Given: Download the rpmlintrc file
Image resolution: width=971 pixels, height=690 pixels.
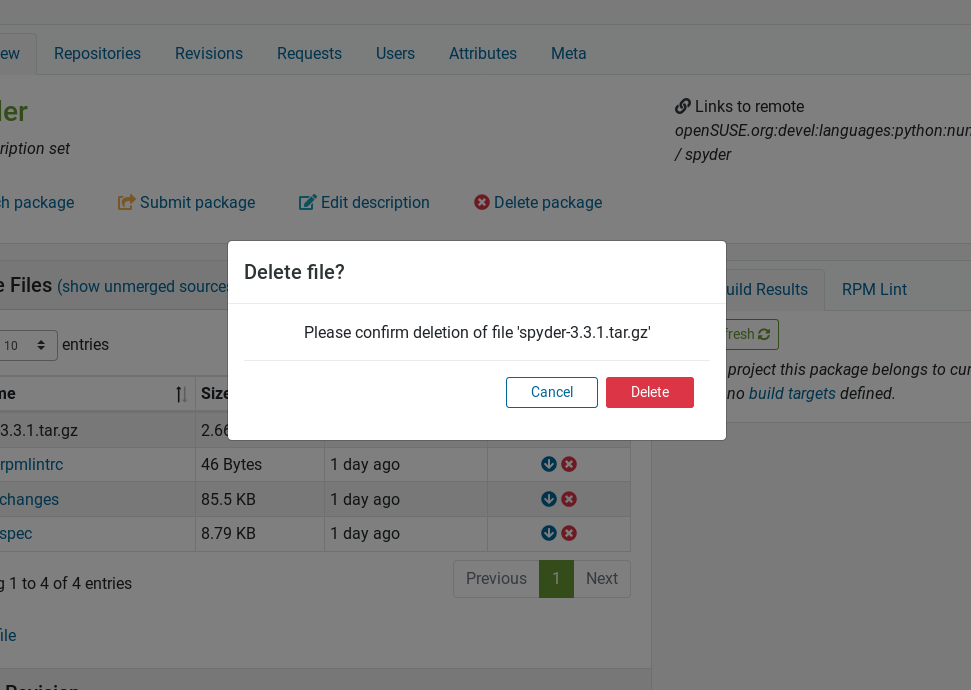Looking at the screenshot, I should (x=548, y=464).
